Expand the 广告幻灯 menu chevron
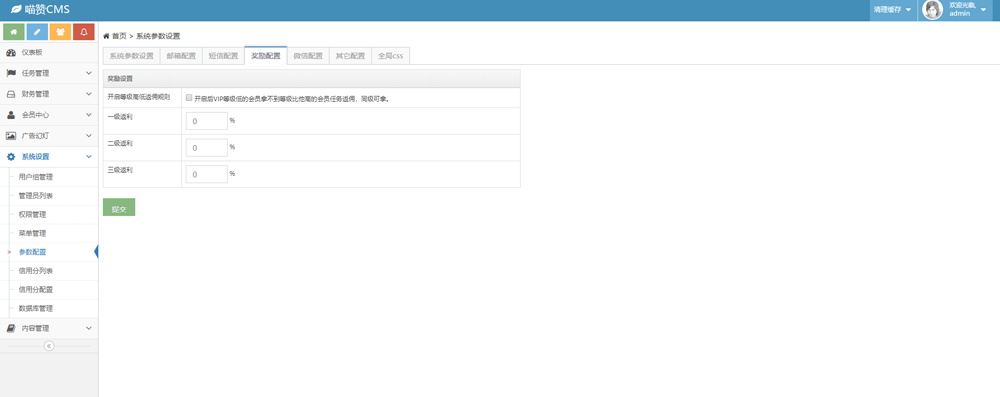Image resolution: width=1000 pixels, height=397 pixels. coord(89,135)
